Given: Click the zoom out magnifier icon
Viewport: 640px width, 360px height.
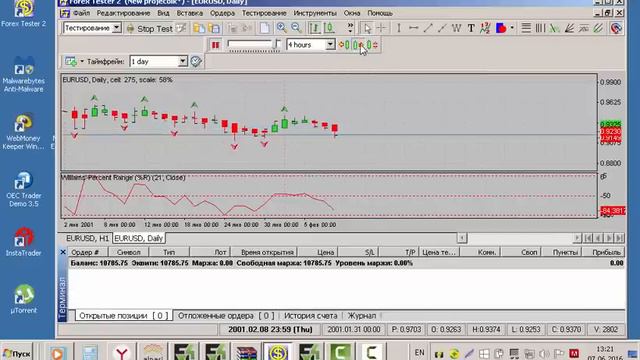Looking at the screenshot, I should pyautogui.click(x=296, y=28).
